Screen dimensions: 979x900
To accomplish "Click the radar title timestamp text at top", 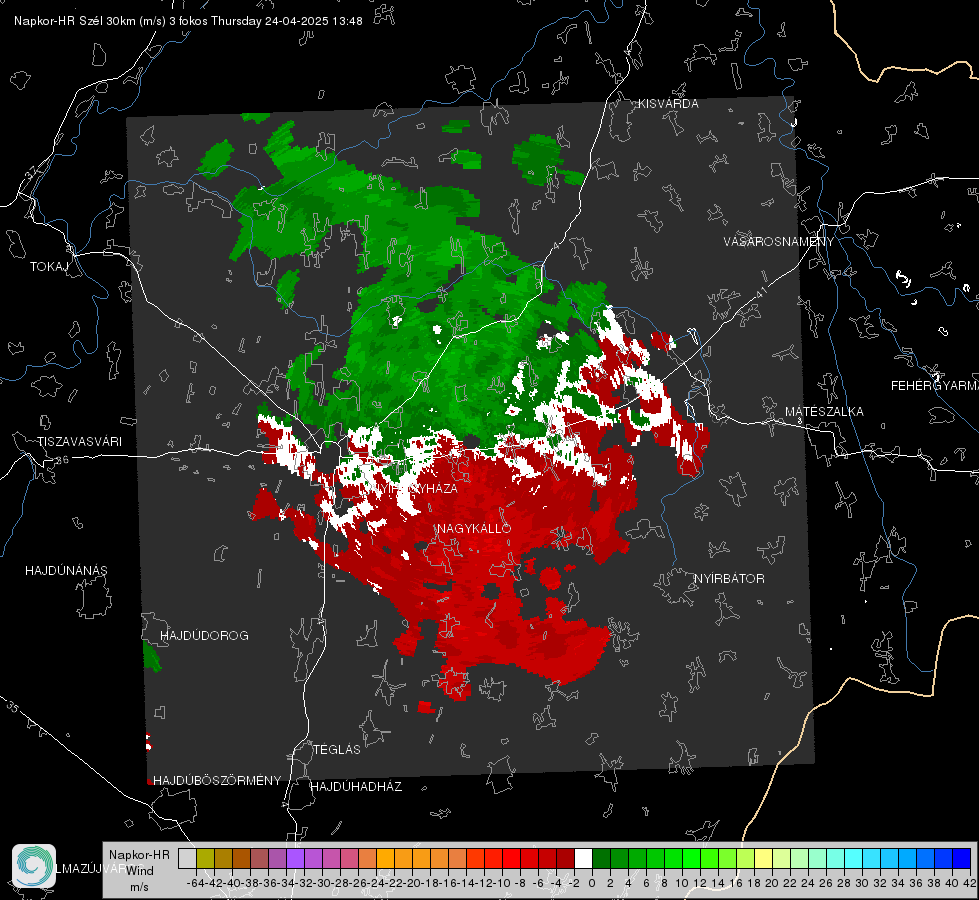I will tap(188, 21).
